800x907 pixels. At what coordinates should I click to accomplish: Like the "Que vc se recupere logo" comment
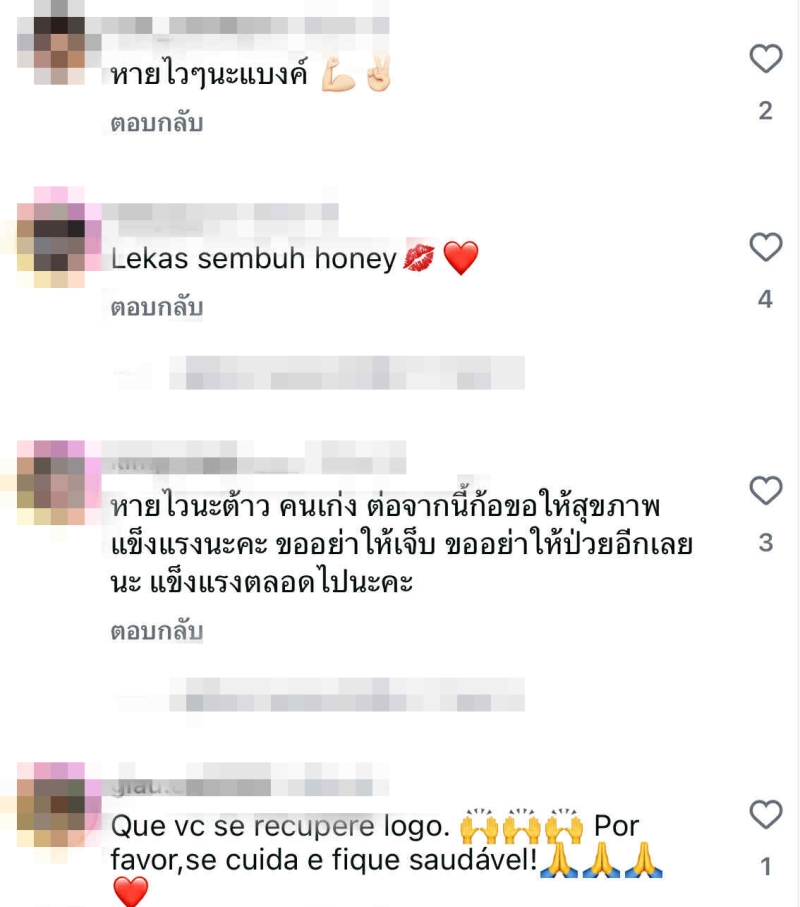coord(766,814)
